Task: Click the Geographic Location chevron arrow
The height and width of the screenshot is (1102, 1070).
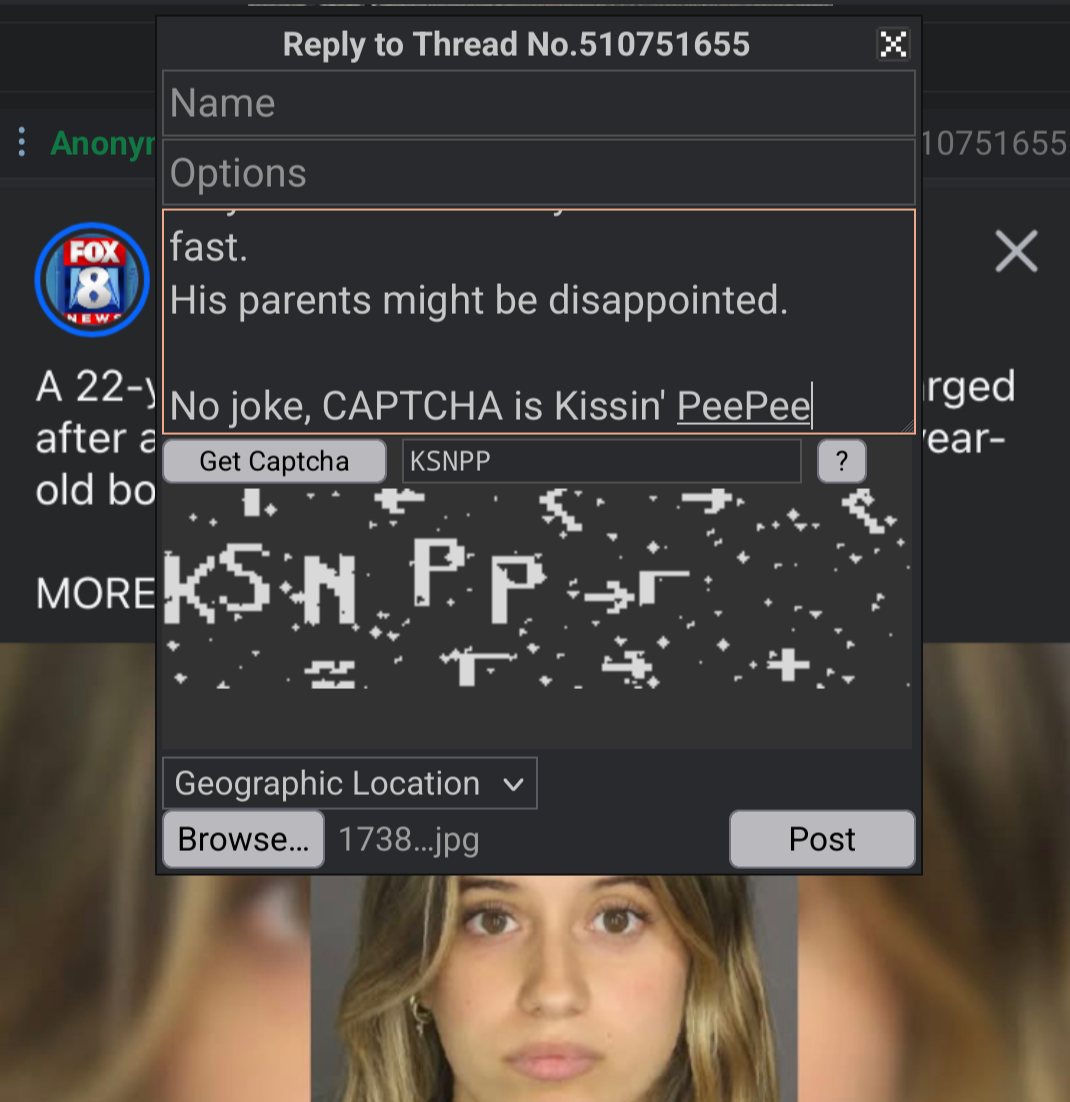Action: click(x=514, y=784)
